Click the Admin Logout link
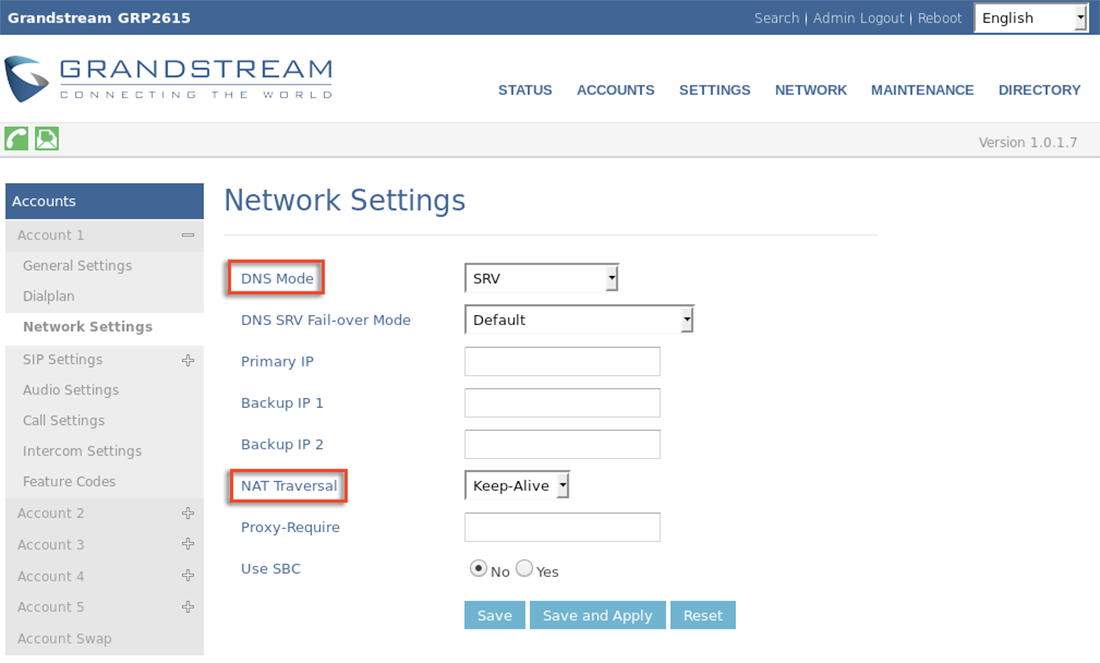The image size is (1100, 663). pyautogui.click(x=859, y=18)
